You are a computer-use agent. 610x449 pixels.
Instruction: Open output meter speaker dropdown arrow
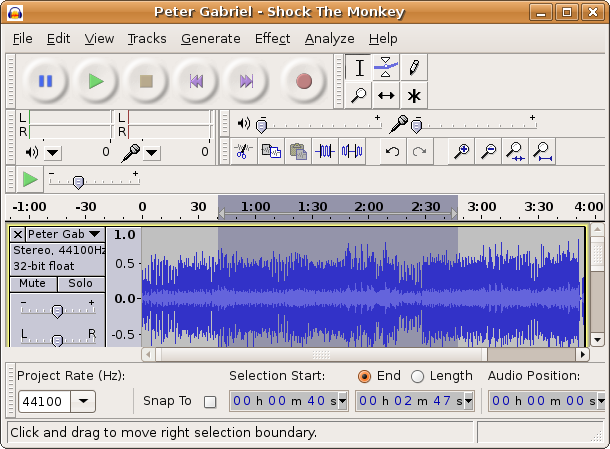(x=53, y=153)
